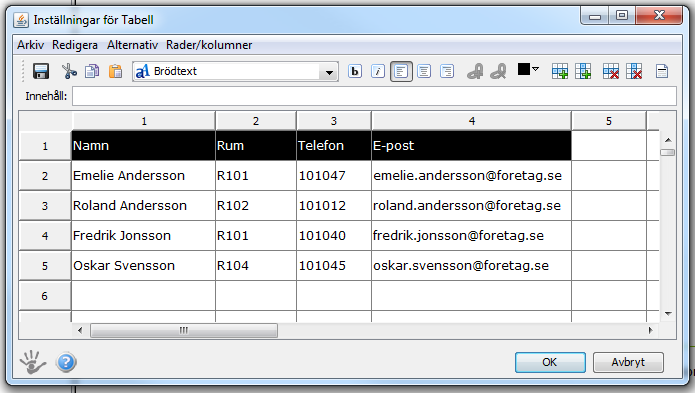Click the hand icon at bottom left
The image size is (695, 393).
(x=32, y=362)
